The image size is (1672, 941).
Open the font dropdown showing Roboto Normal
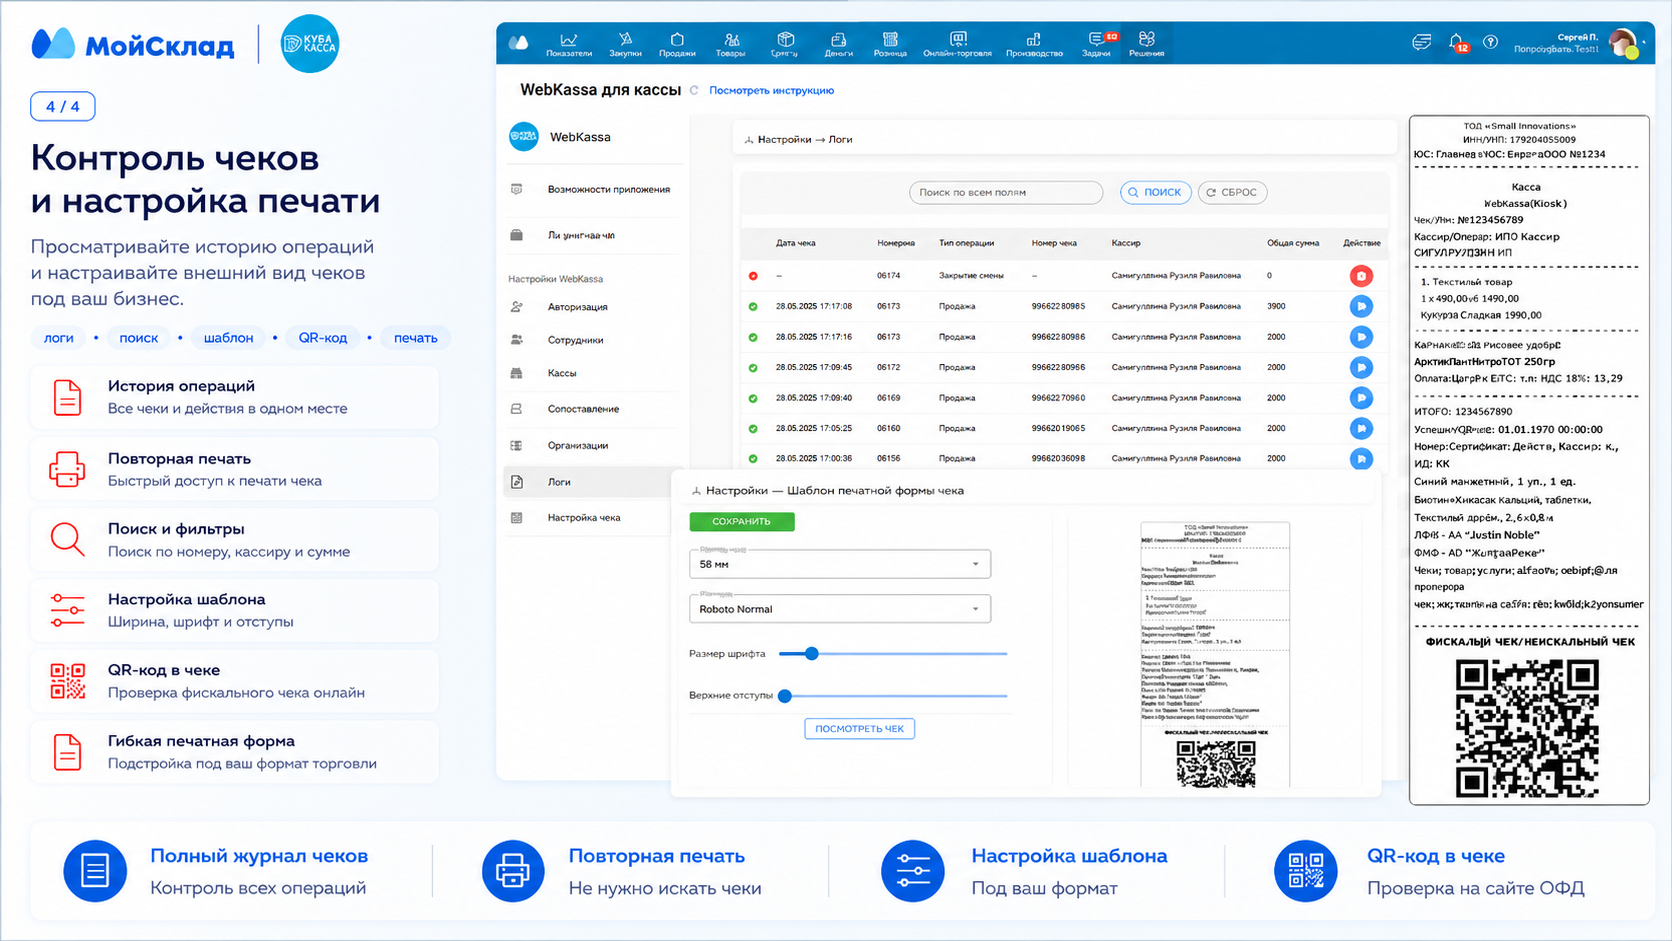(x=840, y=609)
